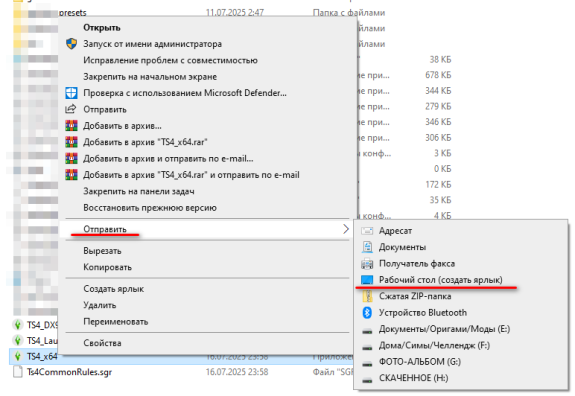Click the blue desktop icon in submenu
This screenshot has width=575, height=396.
click(367, 280)
